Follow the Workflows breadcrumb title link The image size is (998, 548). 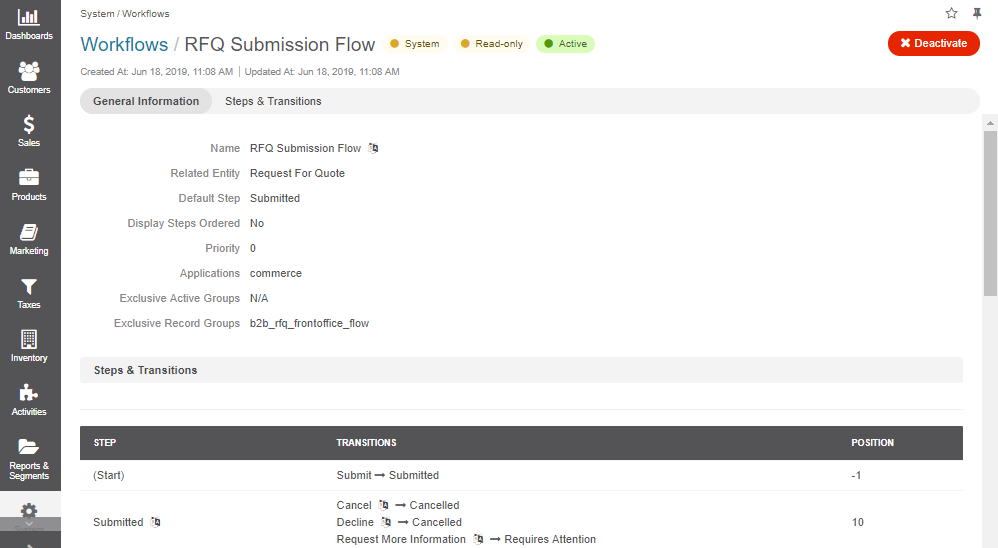(124, 45)
